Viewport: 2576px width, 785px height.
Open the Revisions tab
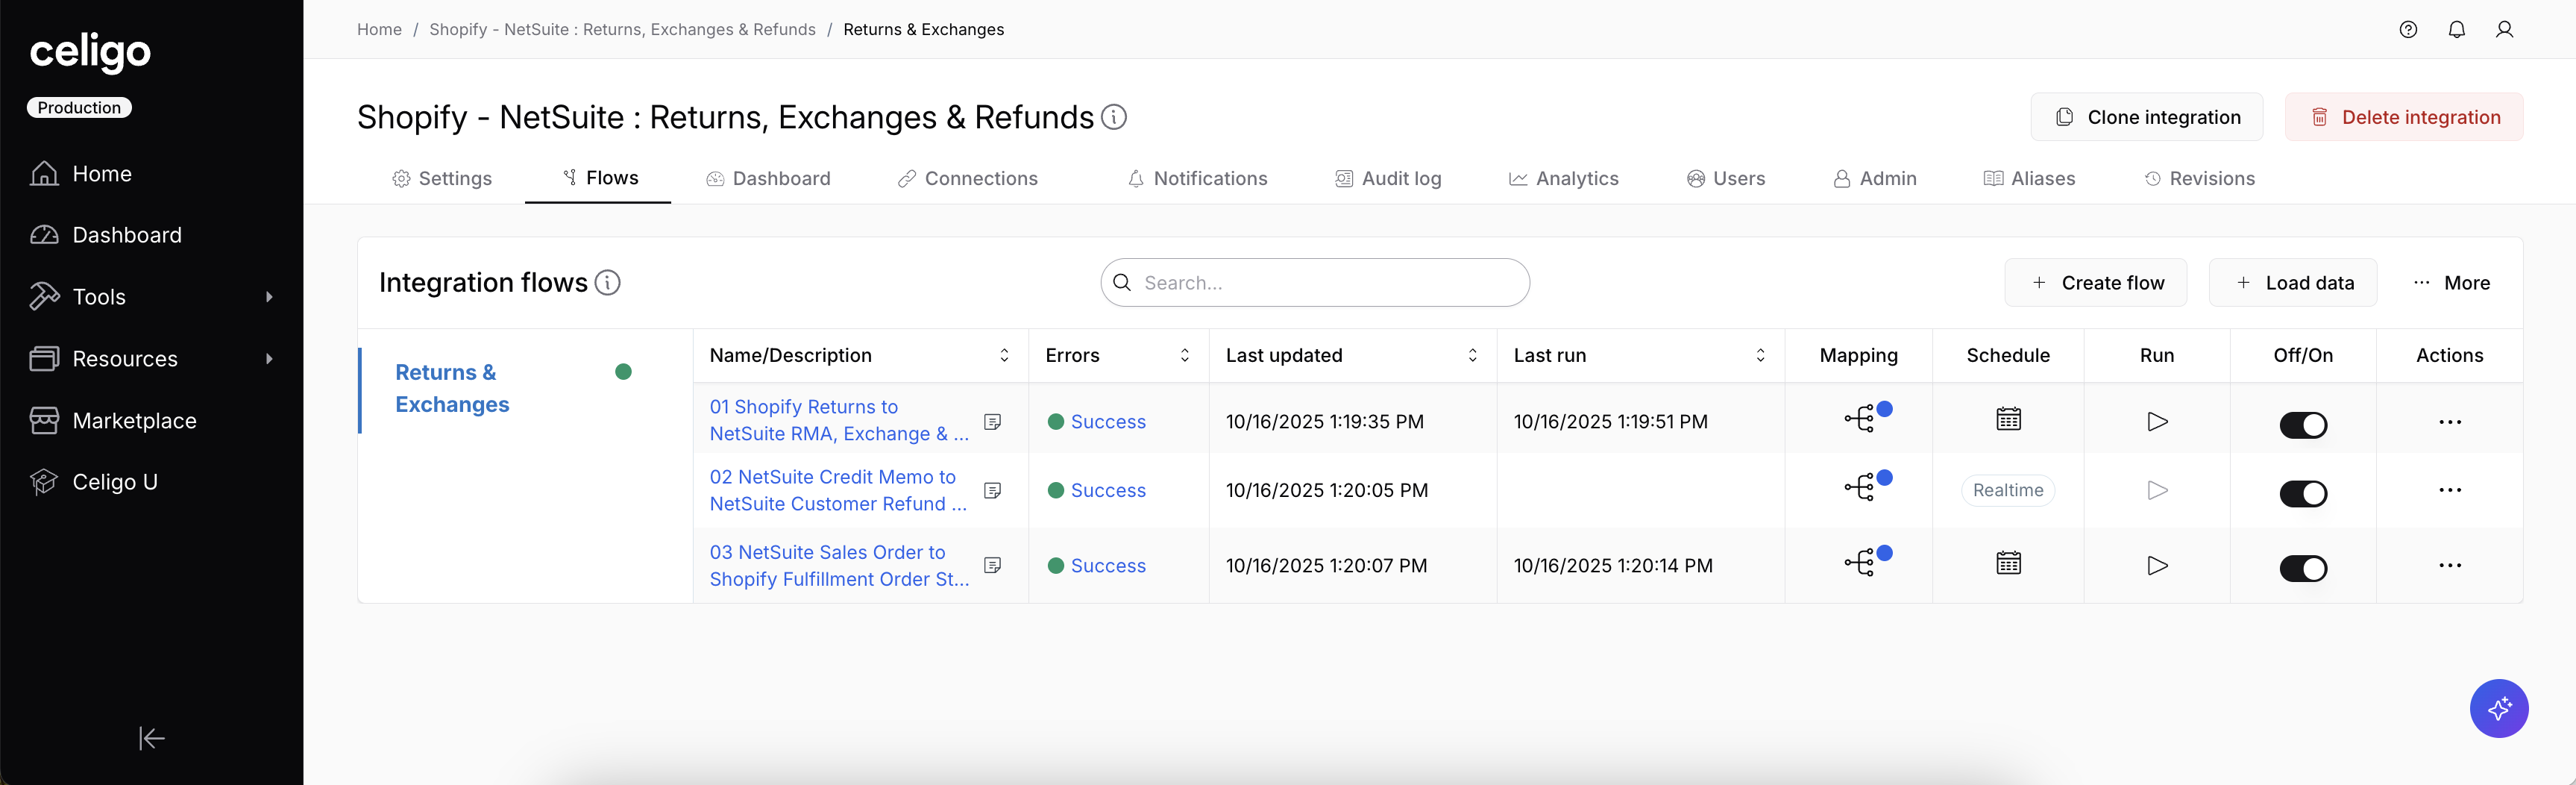pos(2200,179)
